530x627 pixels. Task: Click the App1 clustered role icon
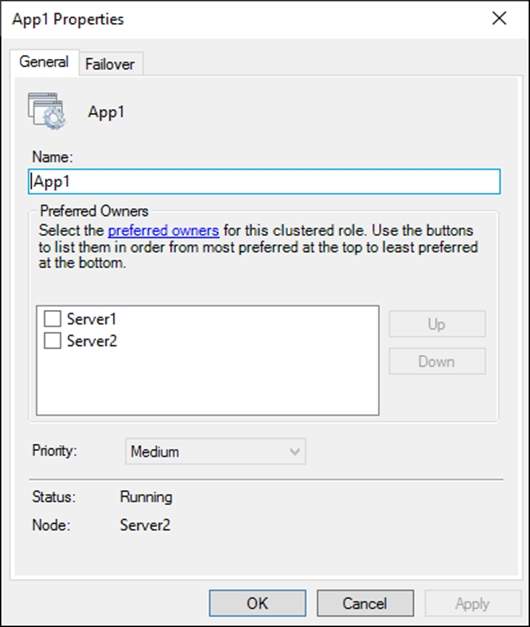coord(46,111)
